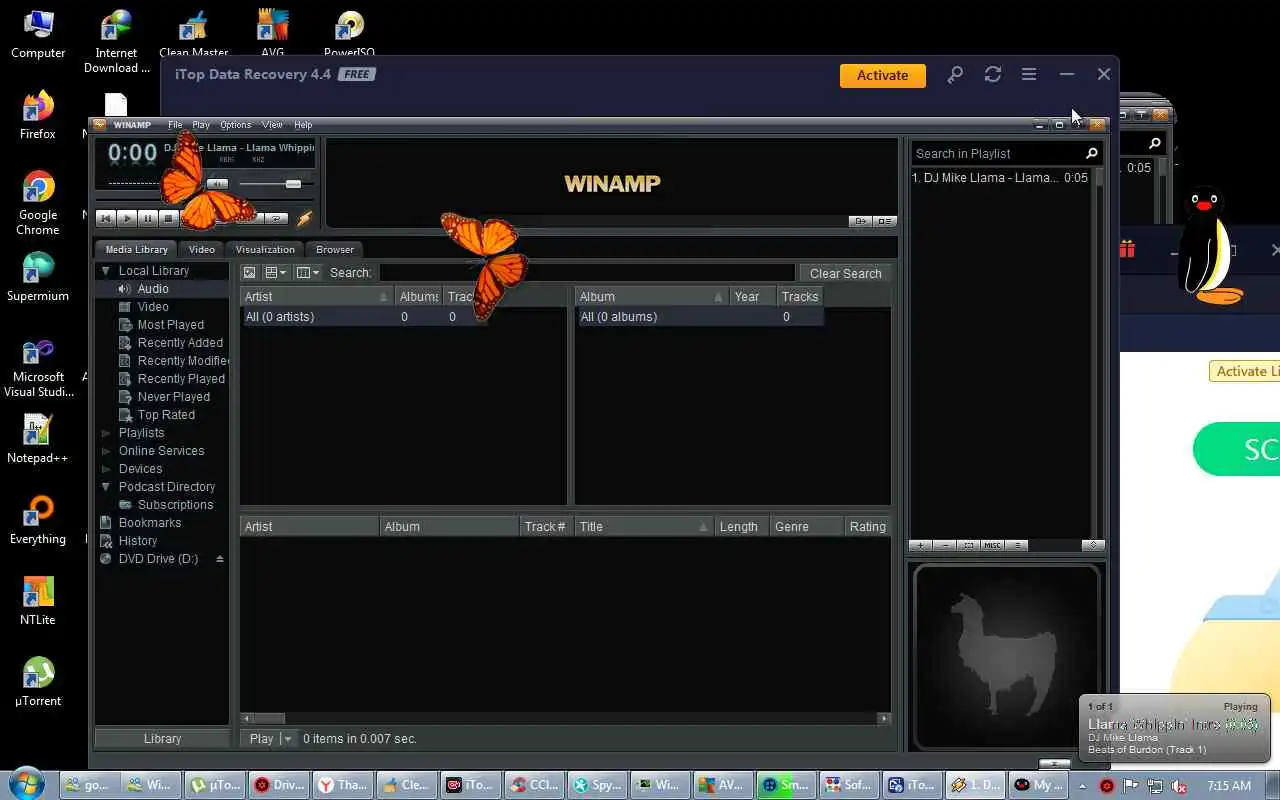Click the Clear Search button
Screen dimensions: 1280x800
(x=846, y=273)
